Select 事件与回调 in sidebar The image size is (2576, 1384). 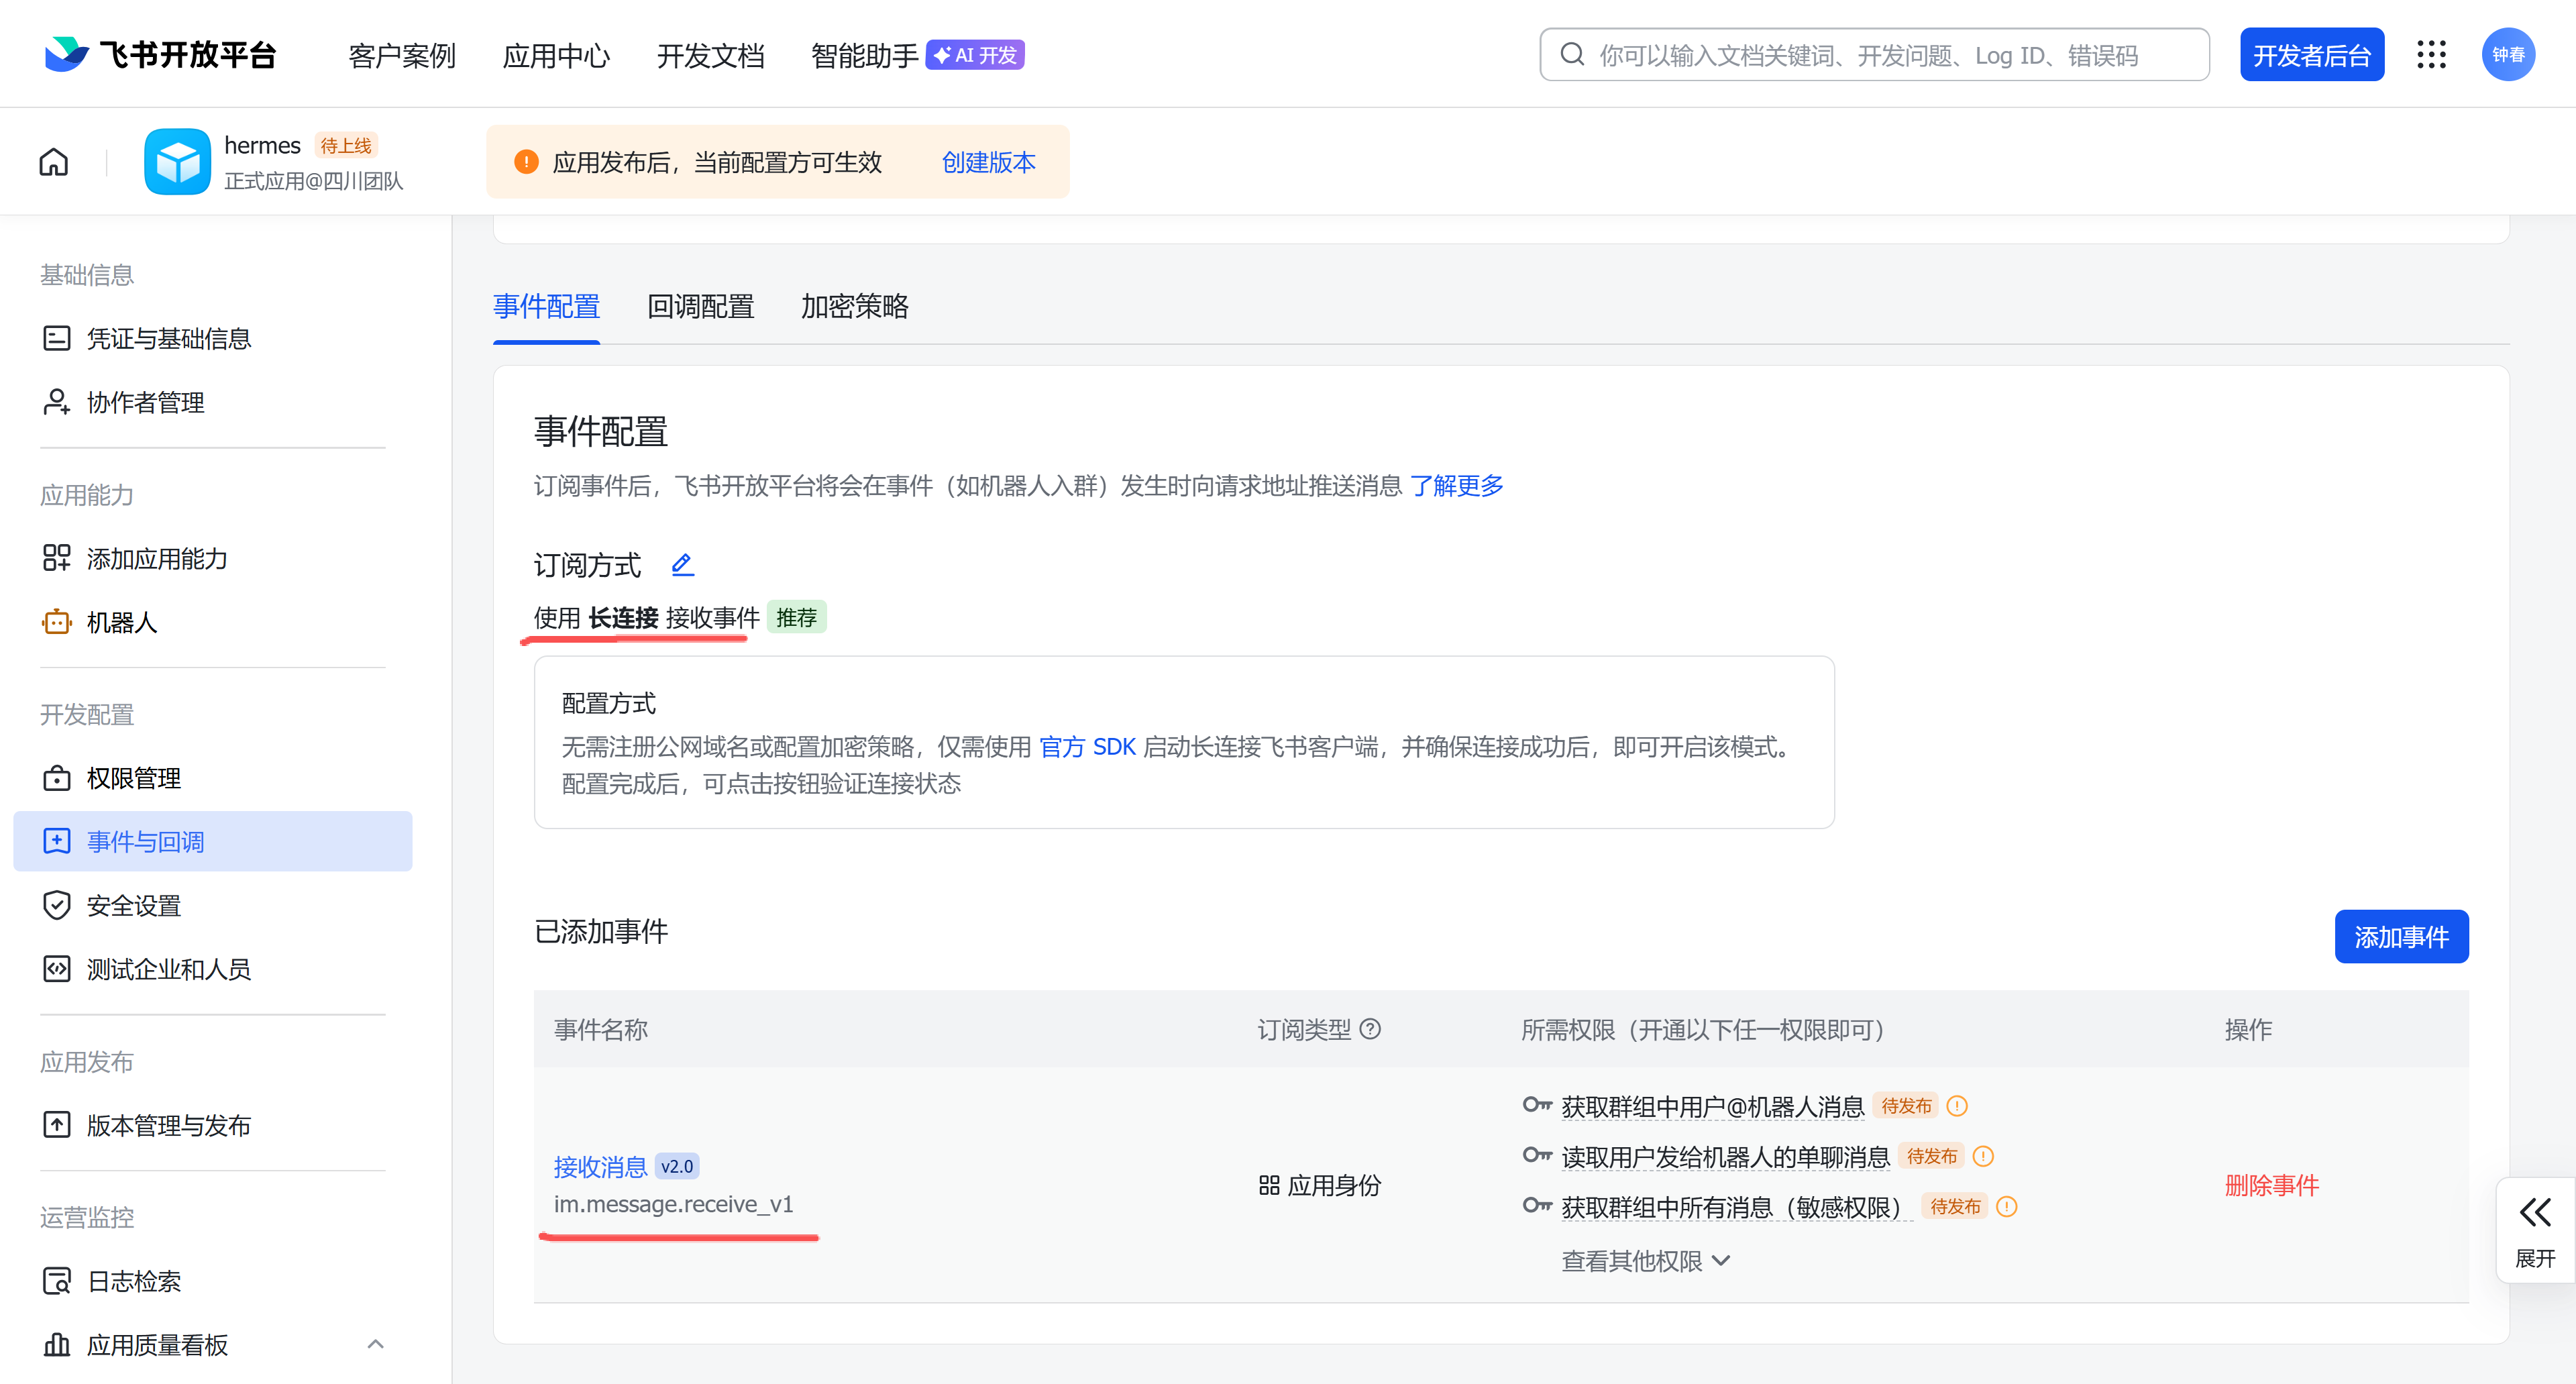pos(213,842)
